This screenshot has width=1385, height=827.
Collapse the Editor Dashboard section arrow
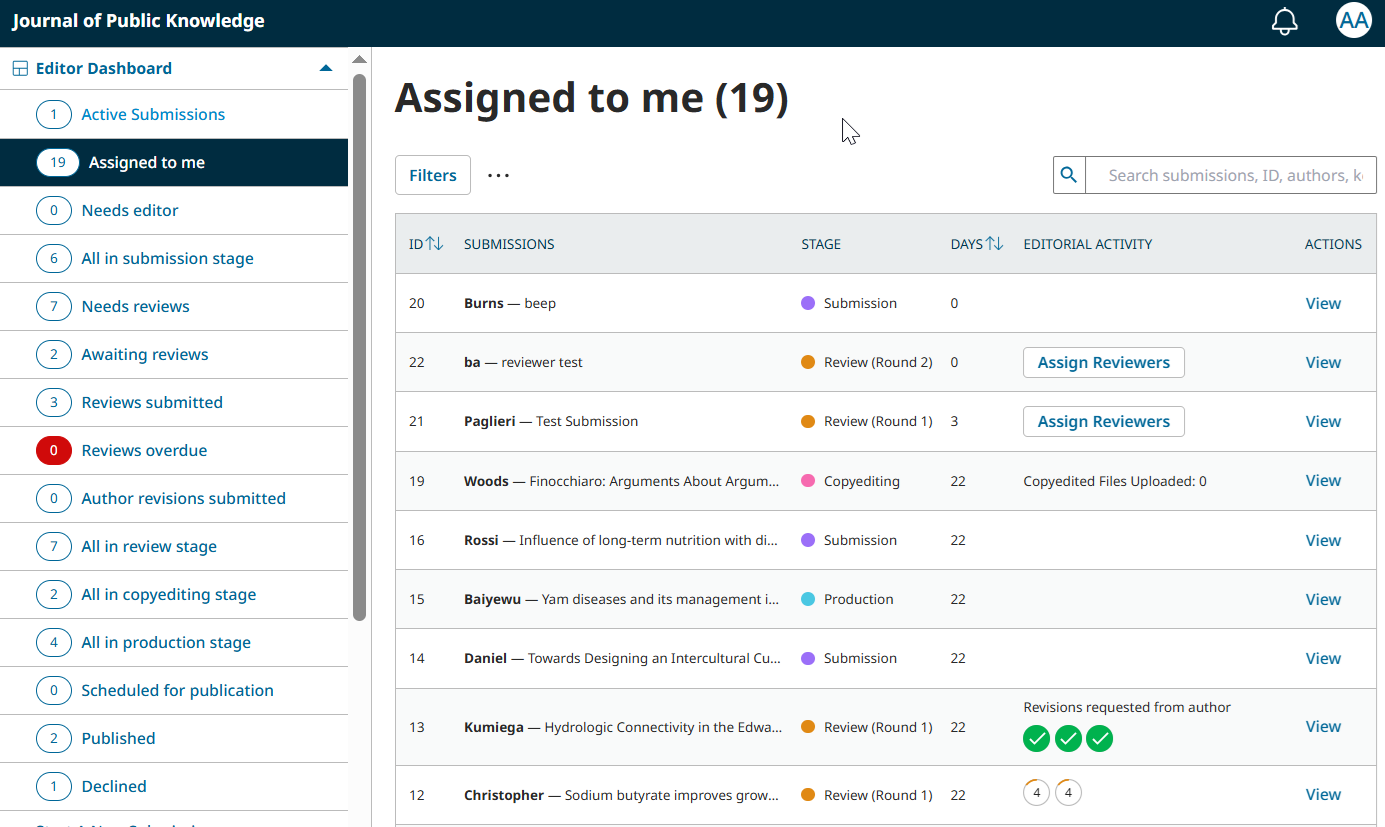pyautogui.click(x=325, y=69)
